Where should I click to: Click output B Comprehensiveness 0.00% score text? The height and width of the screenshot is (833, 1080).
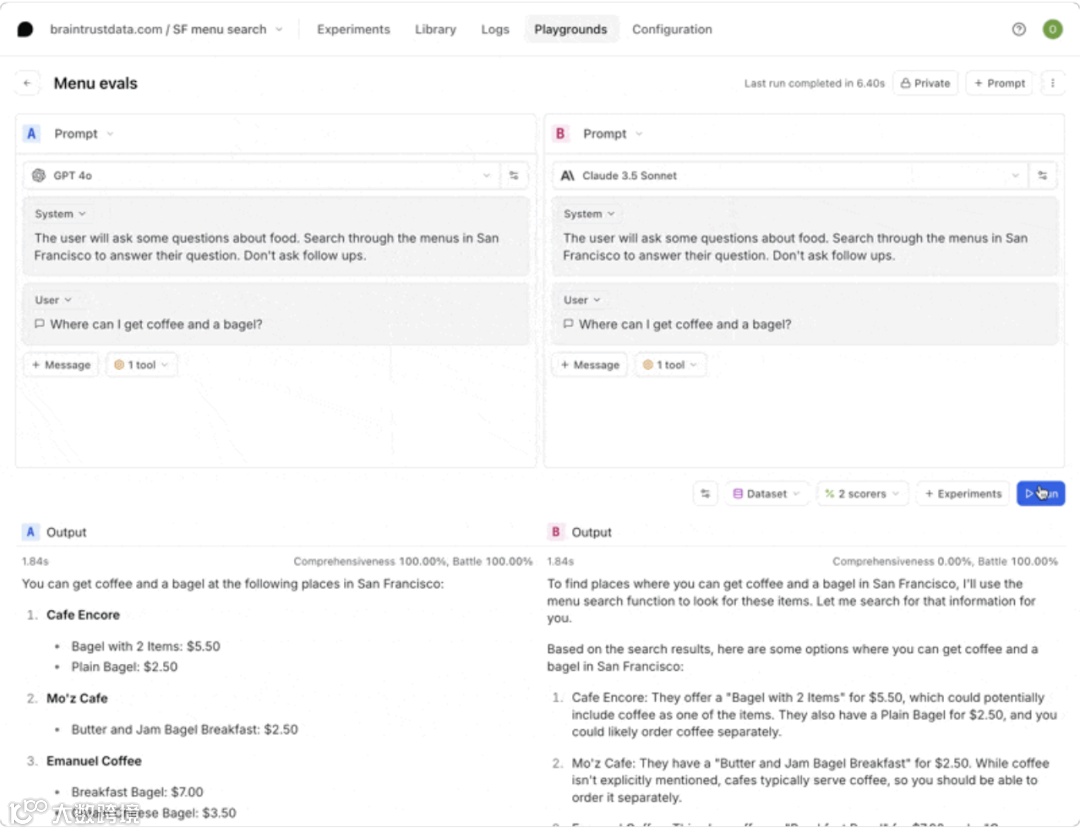(x=902, y=562)
